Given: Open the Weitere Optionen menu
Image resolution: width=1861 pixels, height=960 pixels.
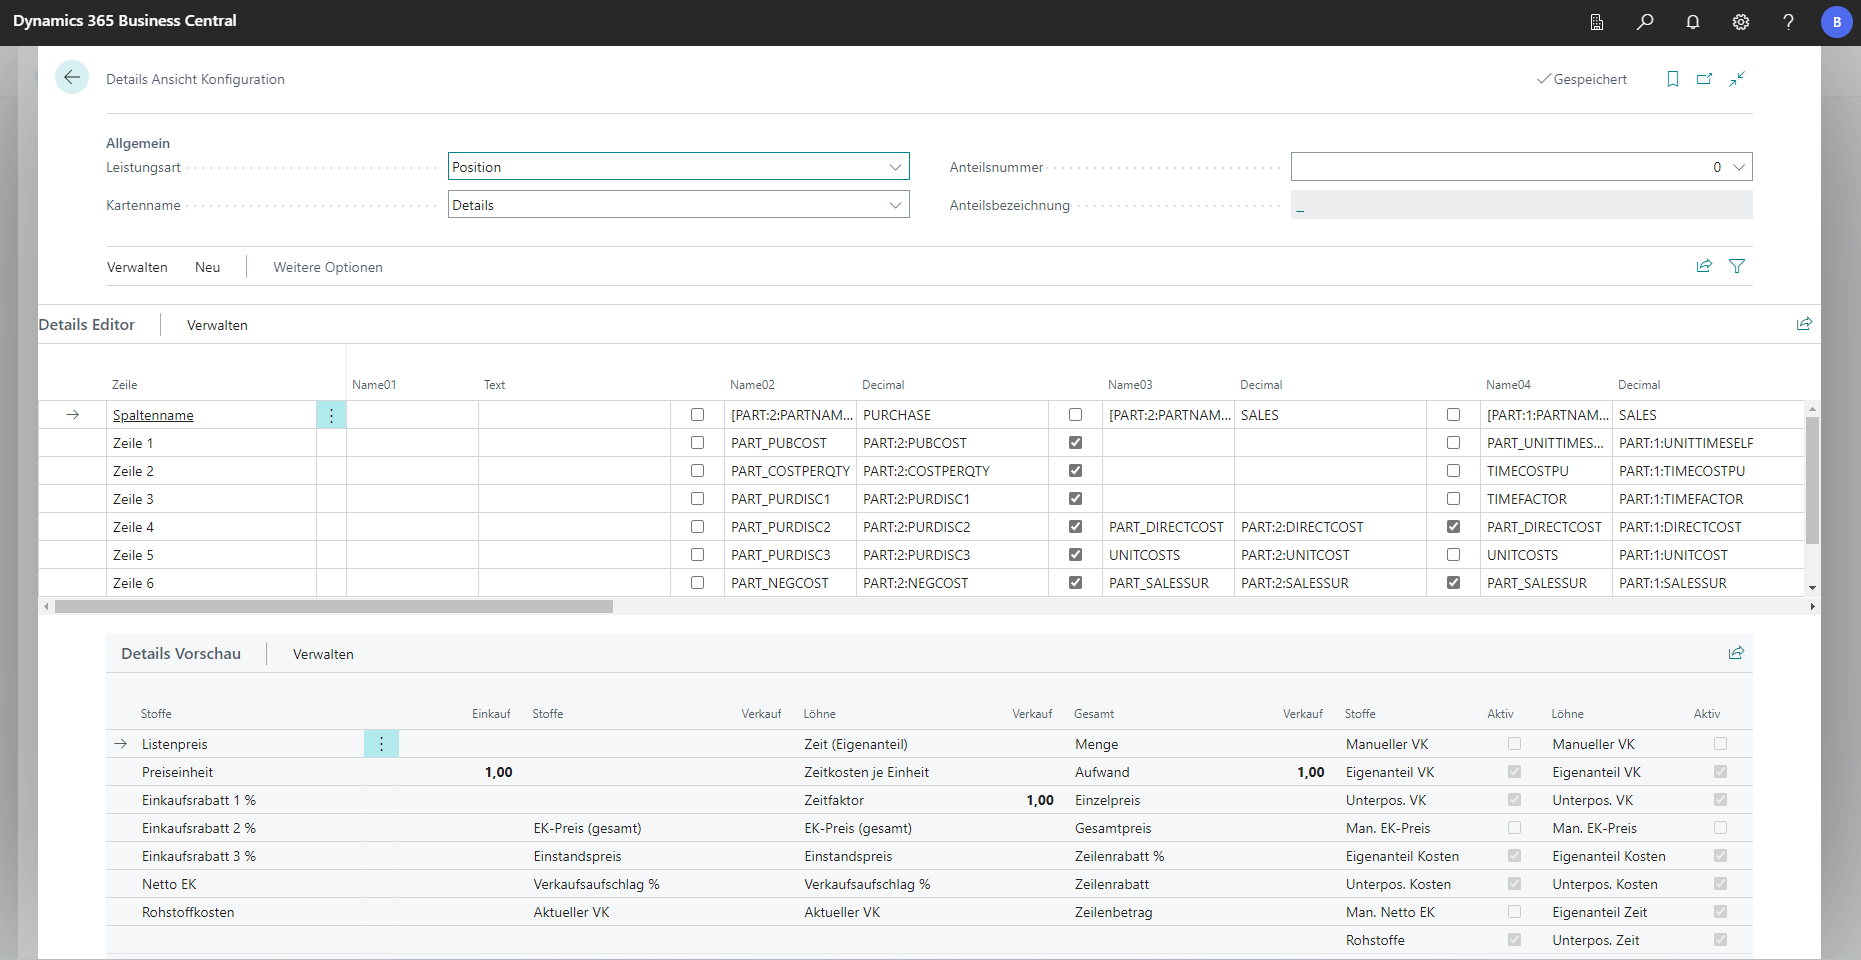Looking at the screenshot, I should (328, 267).
